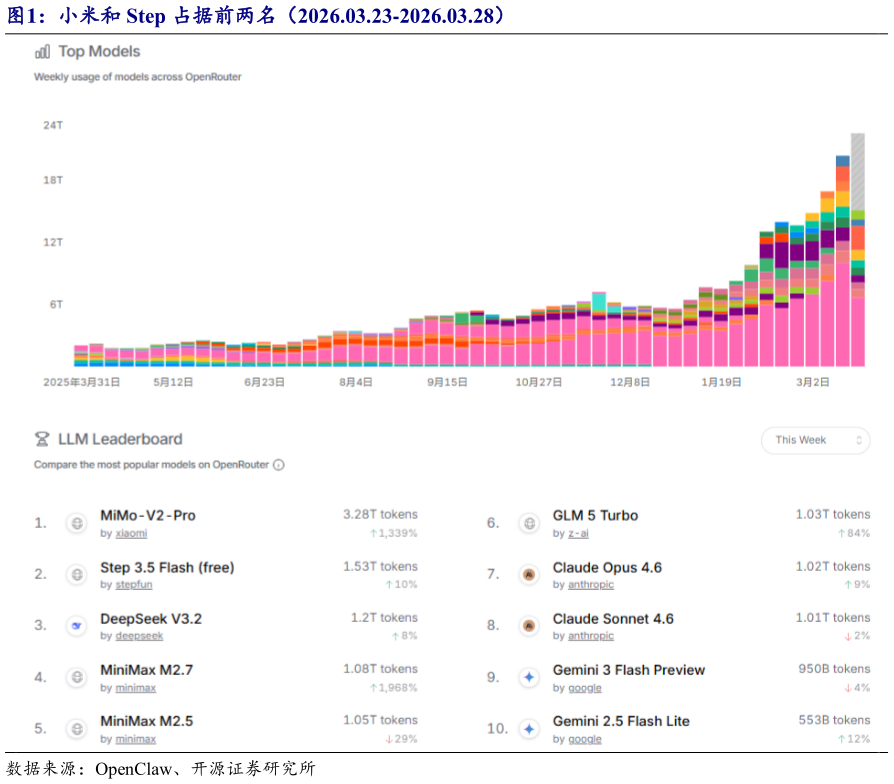Select the Claude Opus 4.6 model name

(607, 568)
